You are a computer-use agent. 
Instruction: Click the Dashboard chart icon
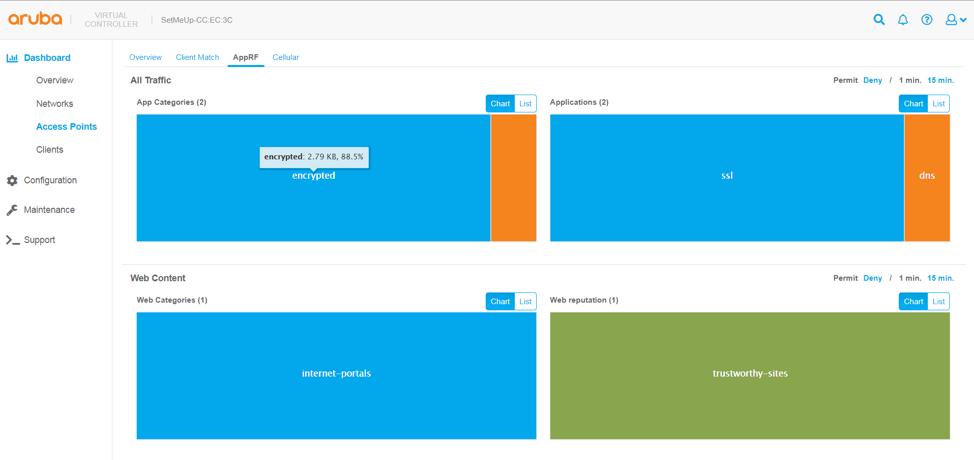tap(12, 58)
